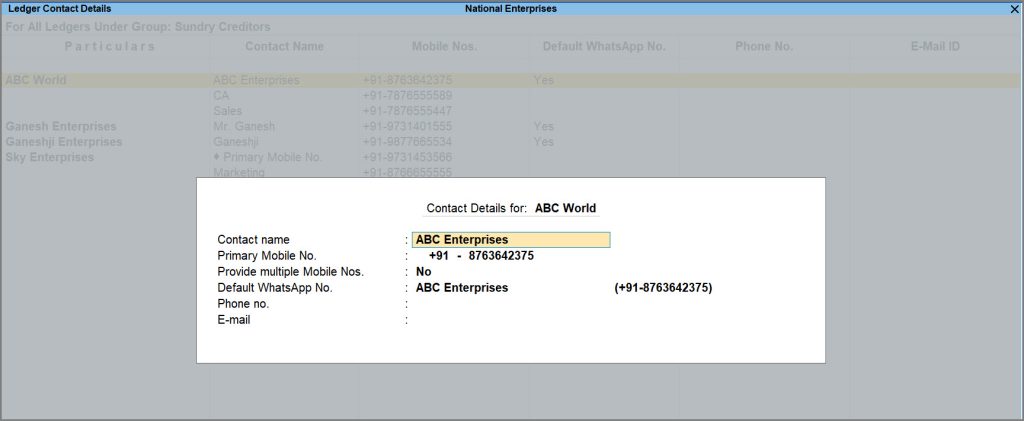This screenshot has height=421, width=1024.
Task: Click the Particulars column header
Action: pyautogui.click(x=110, y=46)
